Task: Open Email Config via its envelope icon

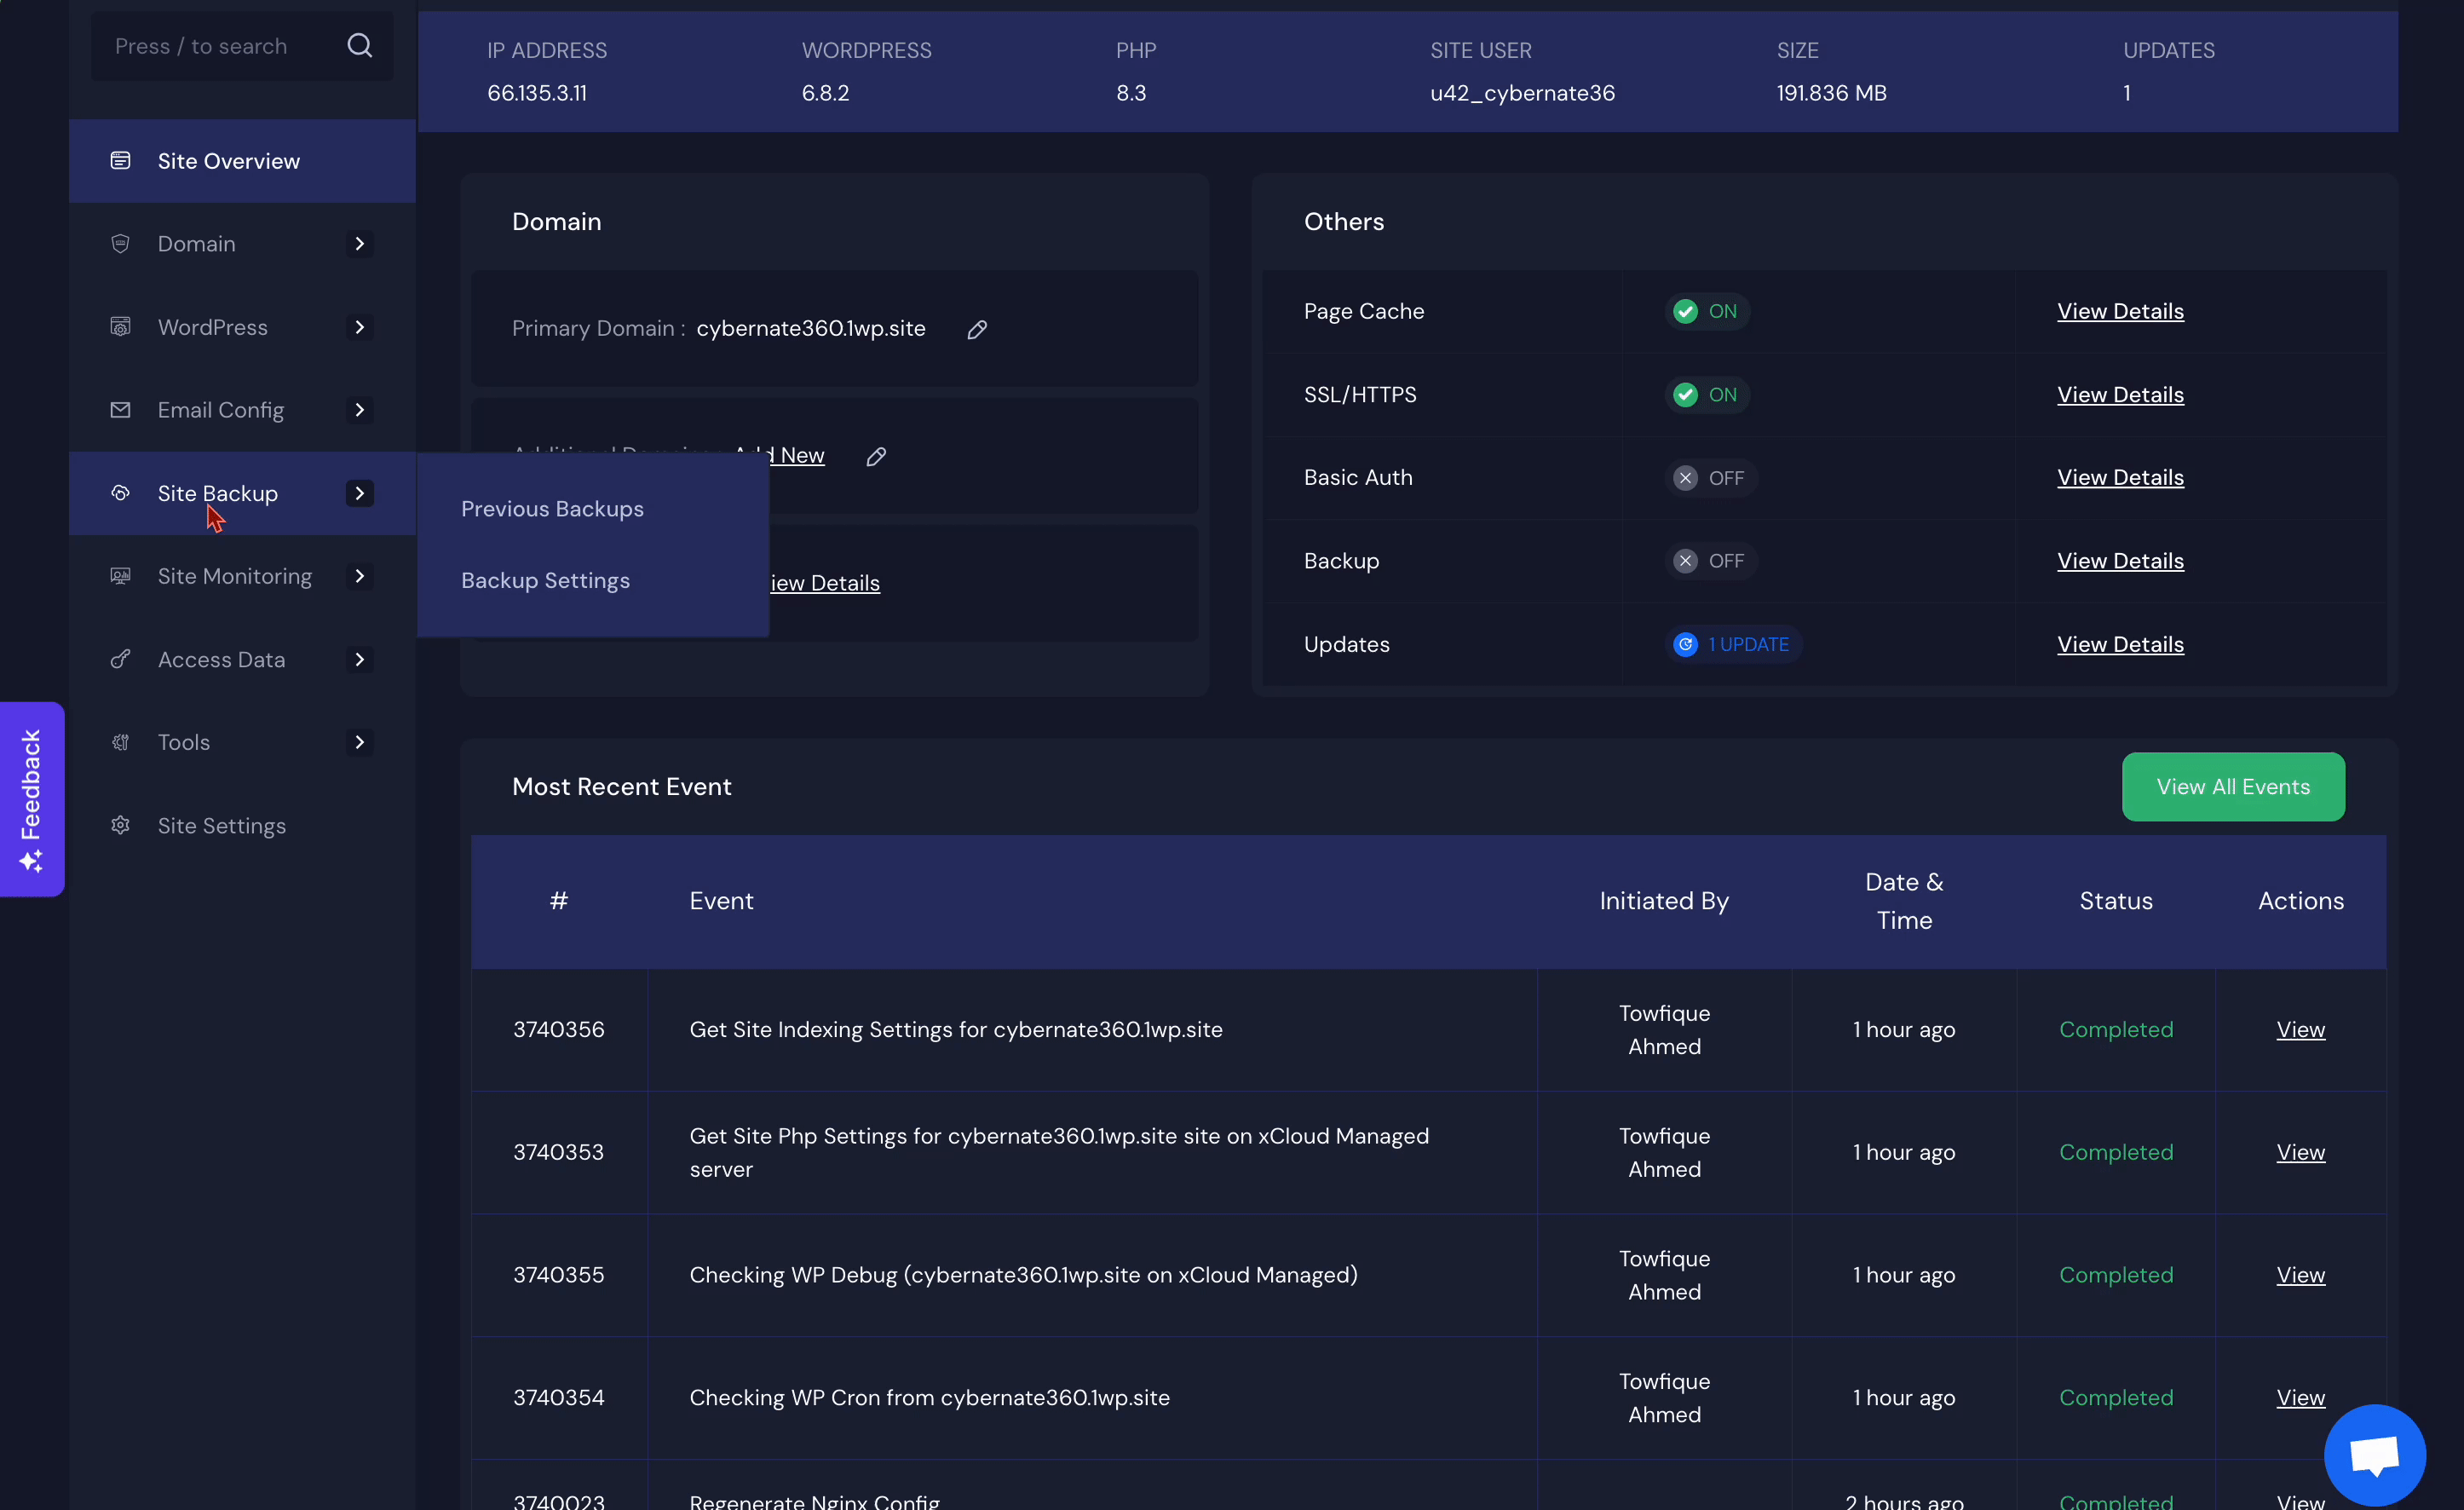Action: (120, 410)
